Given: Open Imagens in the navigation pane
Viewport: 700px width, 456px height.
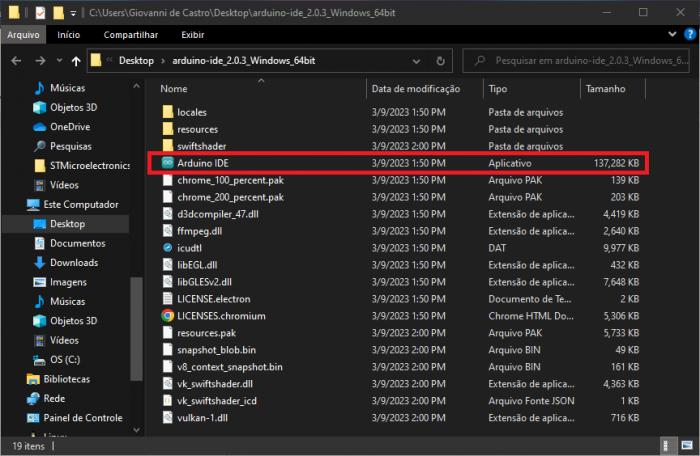Looking at the screenshot, I should [68, 282].
